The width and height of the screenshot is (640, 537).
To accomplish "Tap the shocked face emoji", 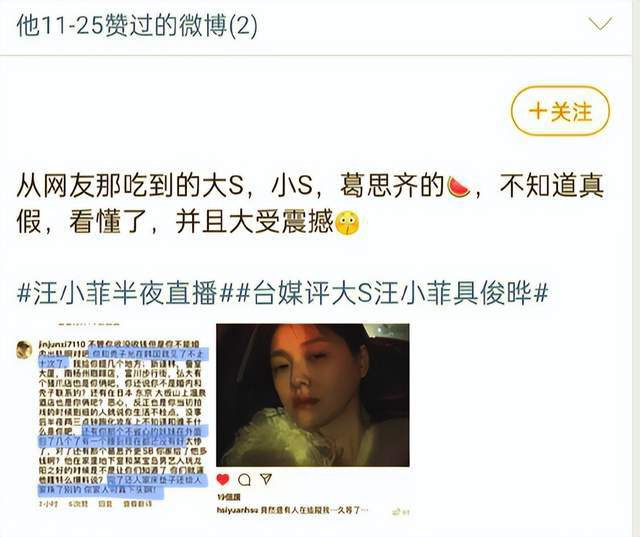I will [x=347, y=222].
